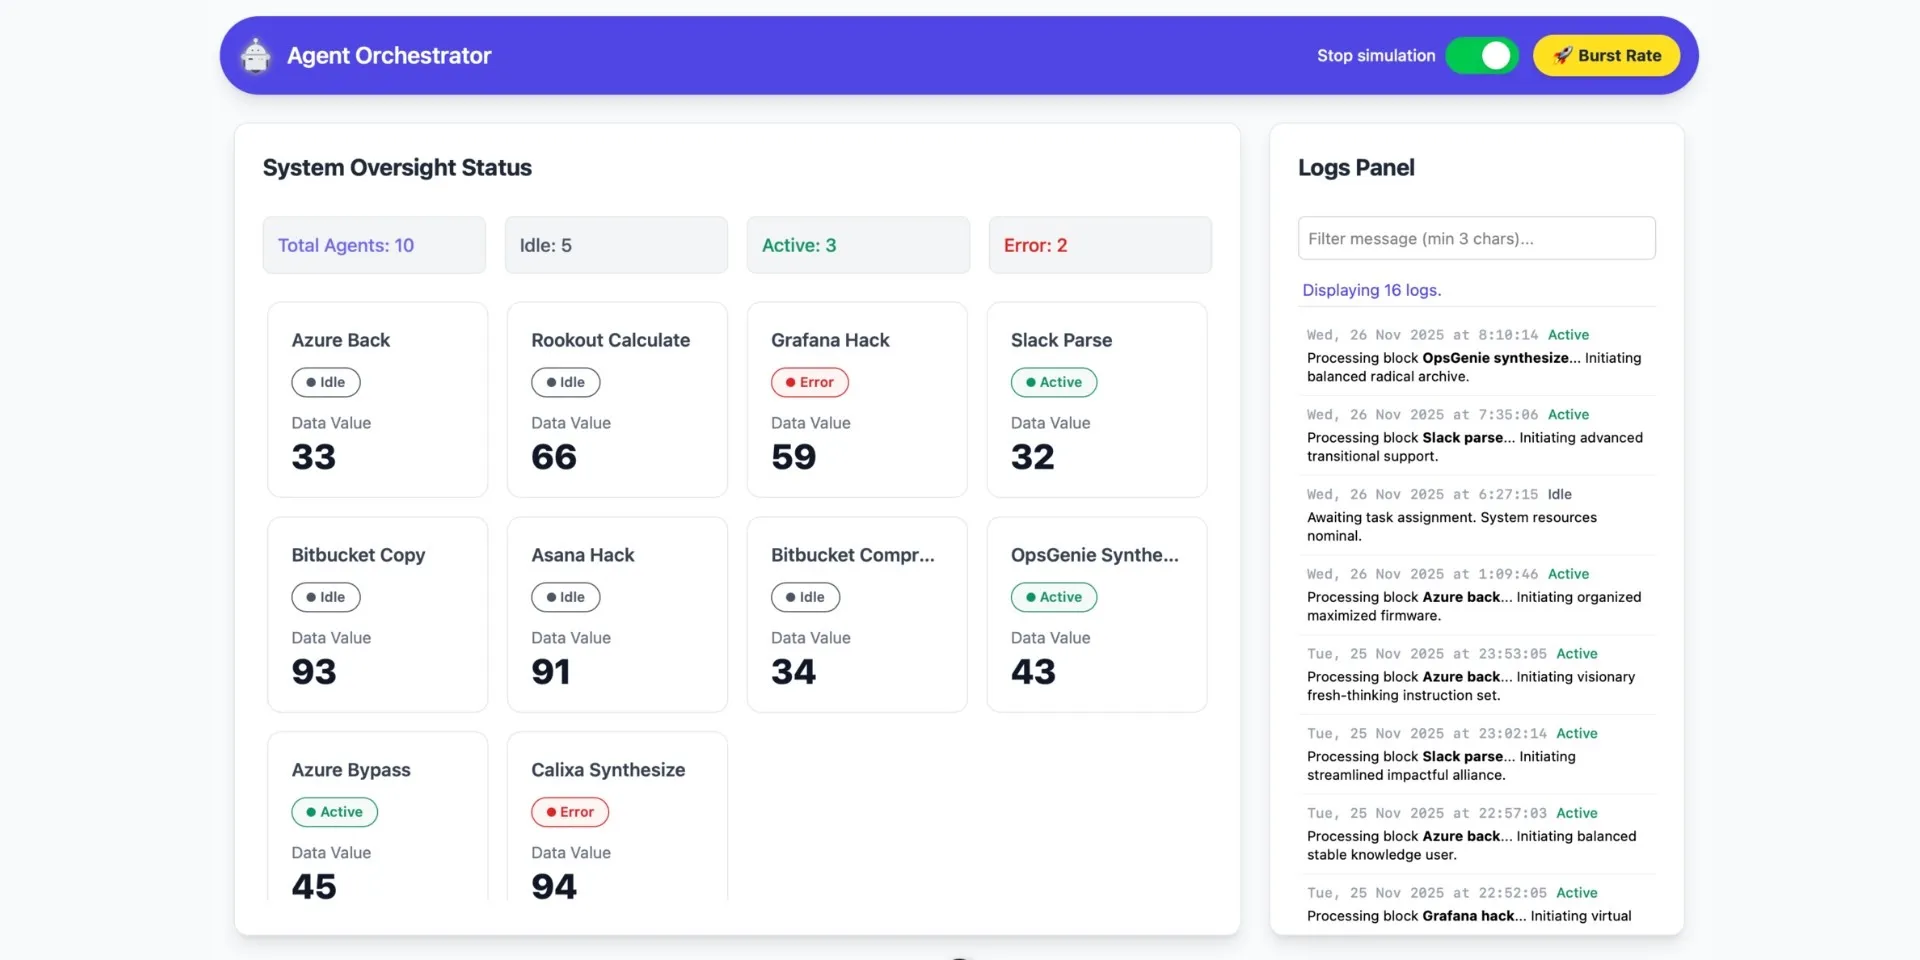The width and height of the screenshot is (1920, 960).
Task: Click the green status dot on OpsGenie Synthe card
Action: 1032,597
